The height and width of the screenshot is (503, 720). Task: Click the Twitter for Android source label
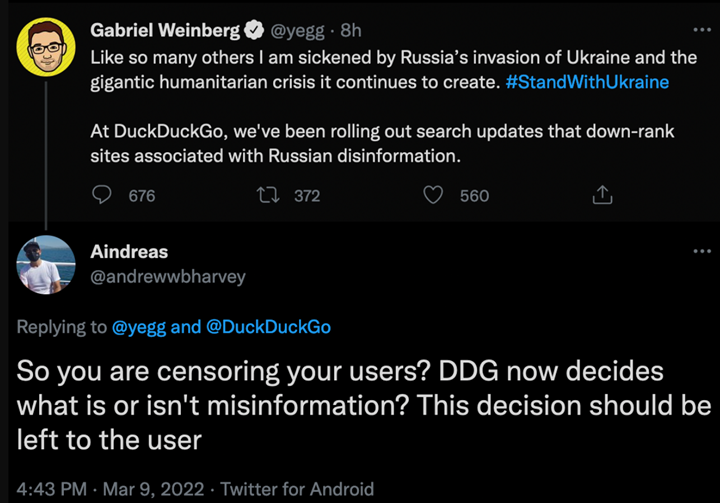(297, 489)
